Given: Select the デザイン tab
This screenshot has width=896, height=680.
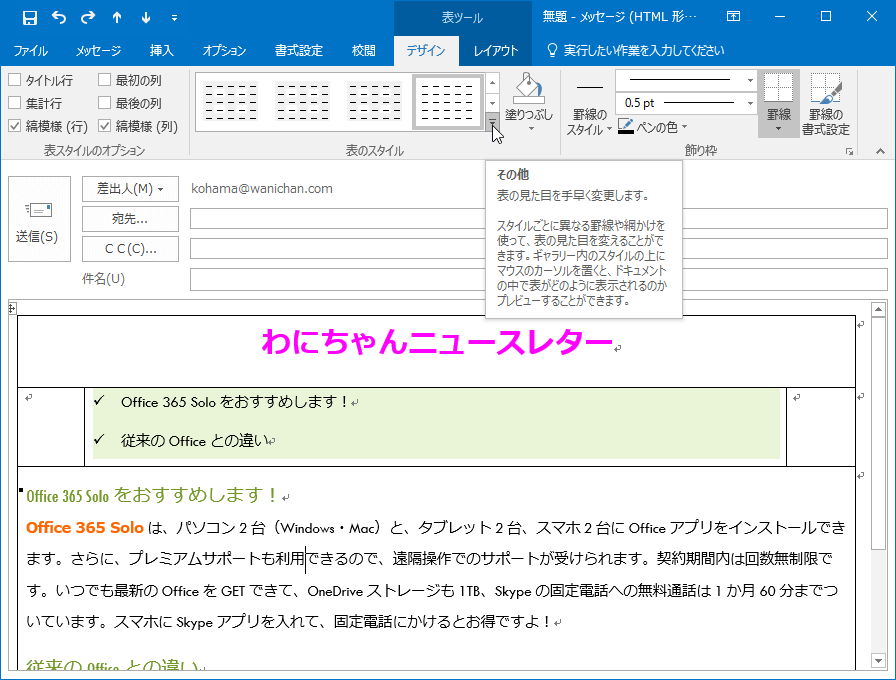Looking at the screenshot, I should pyautogui.click(x=426, y=50).
